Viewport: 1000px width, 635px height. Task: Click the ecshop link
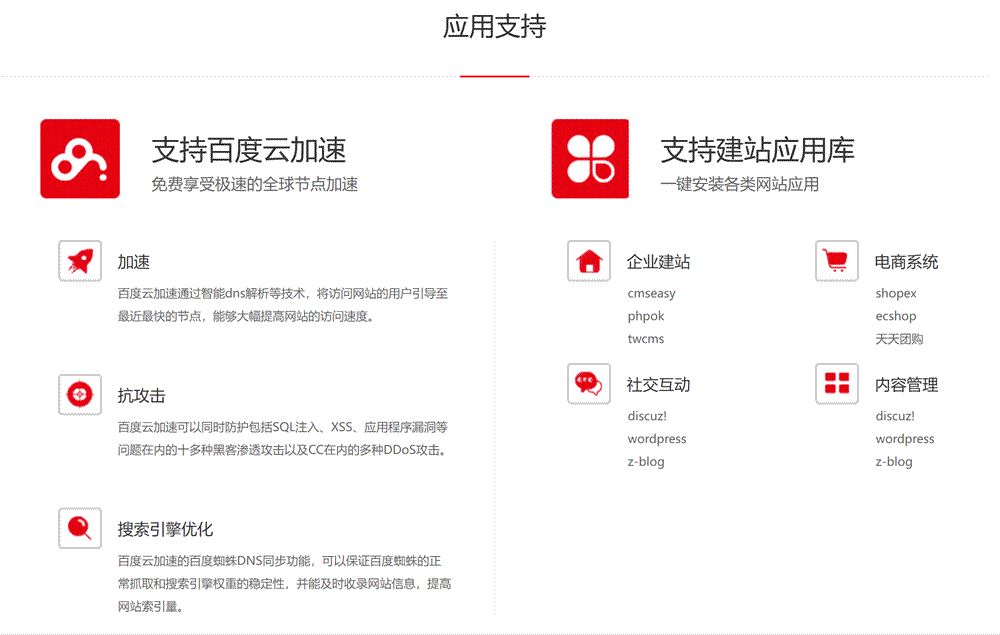point(895,316)
